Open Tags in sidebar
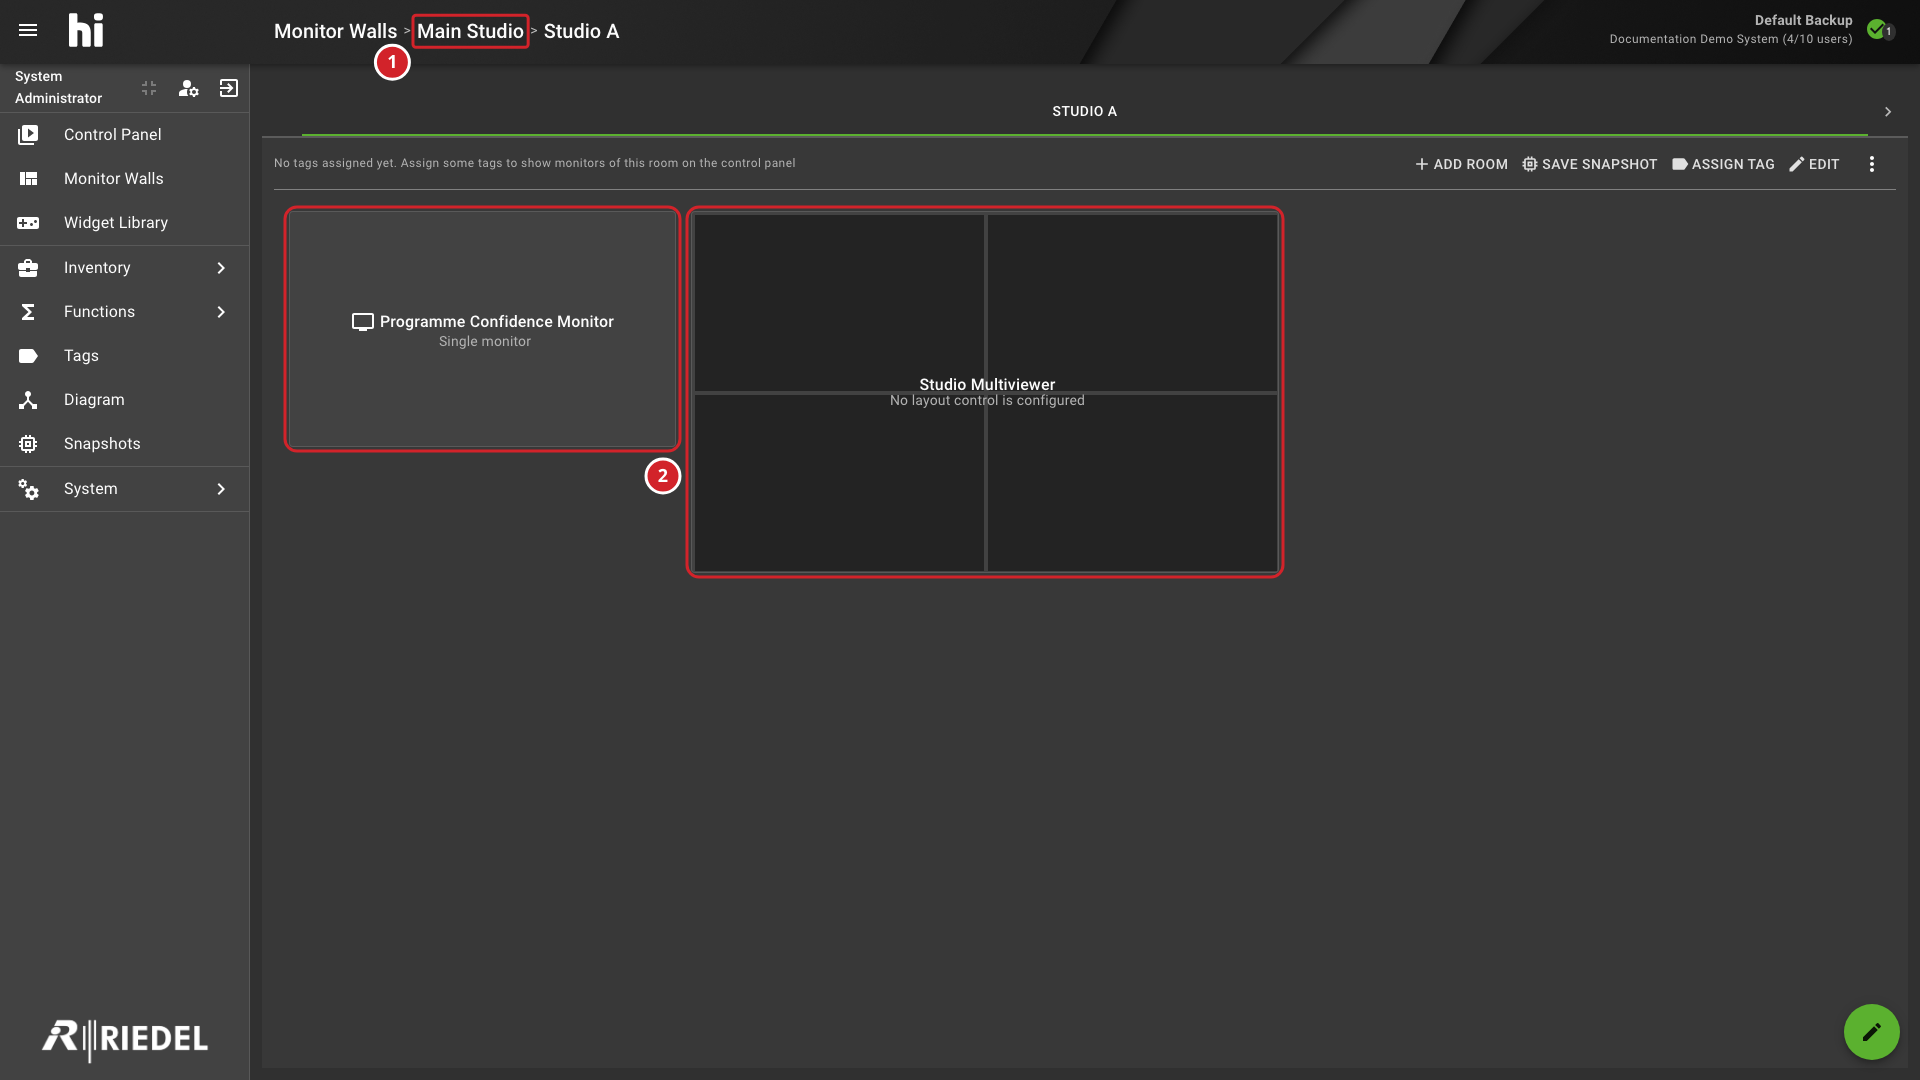This screenshot has width=1920, height=1080. click(x=125, y=355)
